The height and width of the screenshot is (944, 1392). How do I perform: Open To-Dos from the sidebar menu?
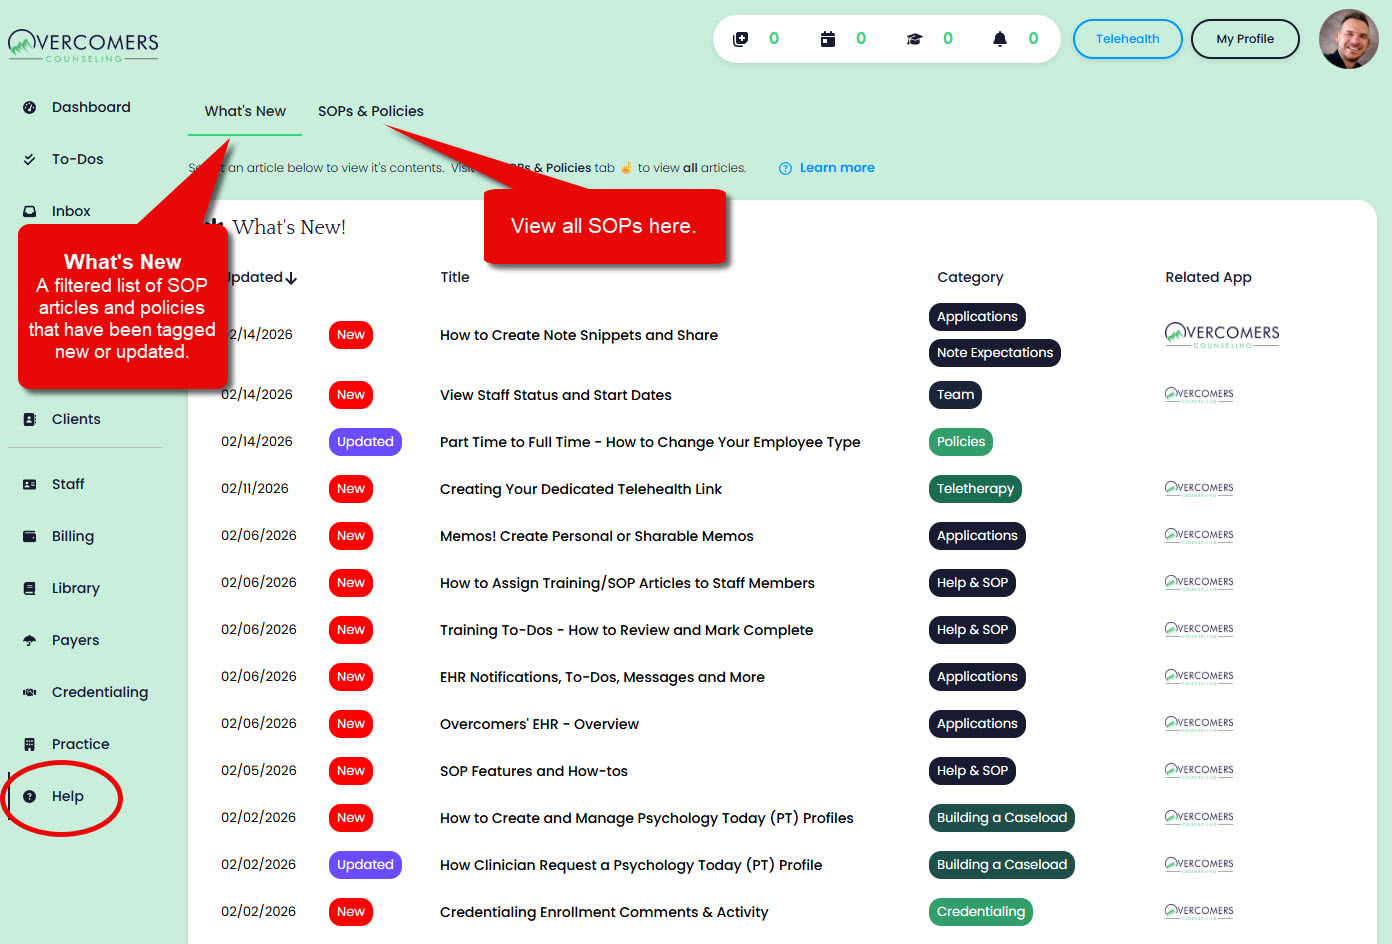click(78, 159)
